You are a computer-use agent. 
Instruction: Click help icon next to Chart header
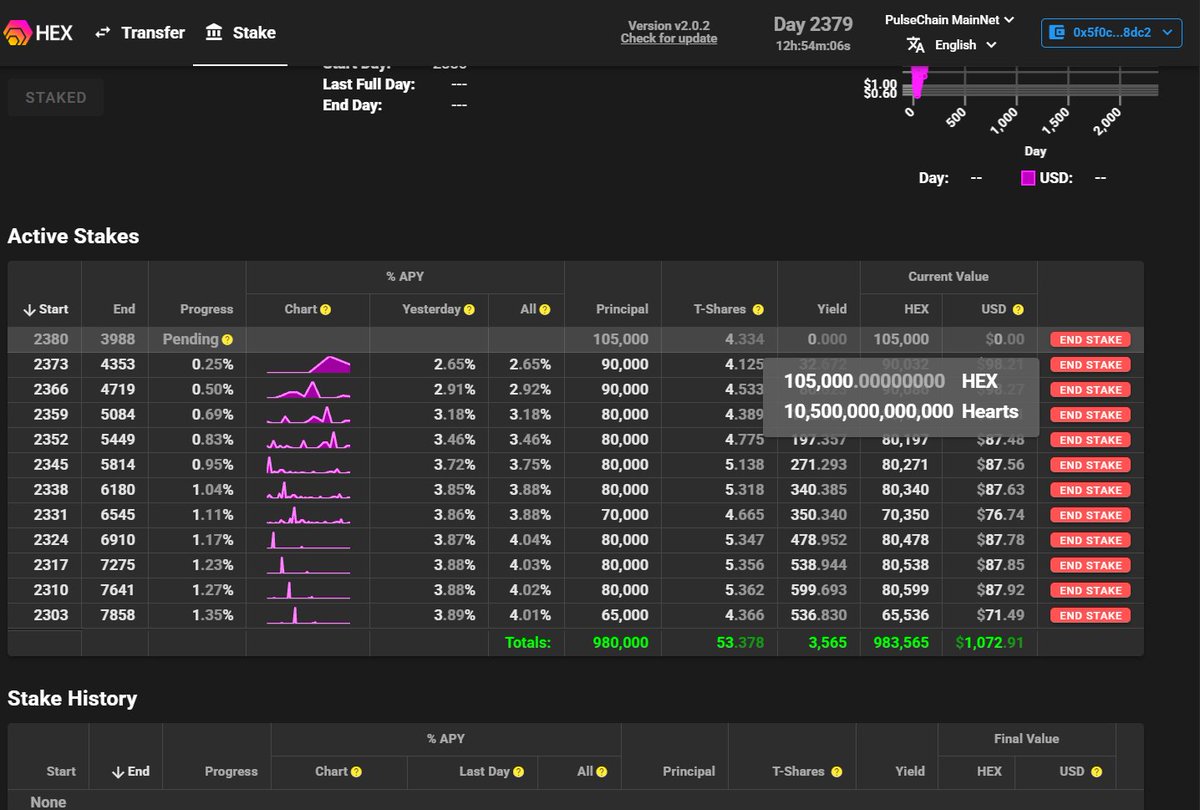tap(325, 310)
